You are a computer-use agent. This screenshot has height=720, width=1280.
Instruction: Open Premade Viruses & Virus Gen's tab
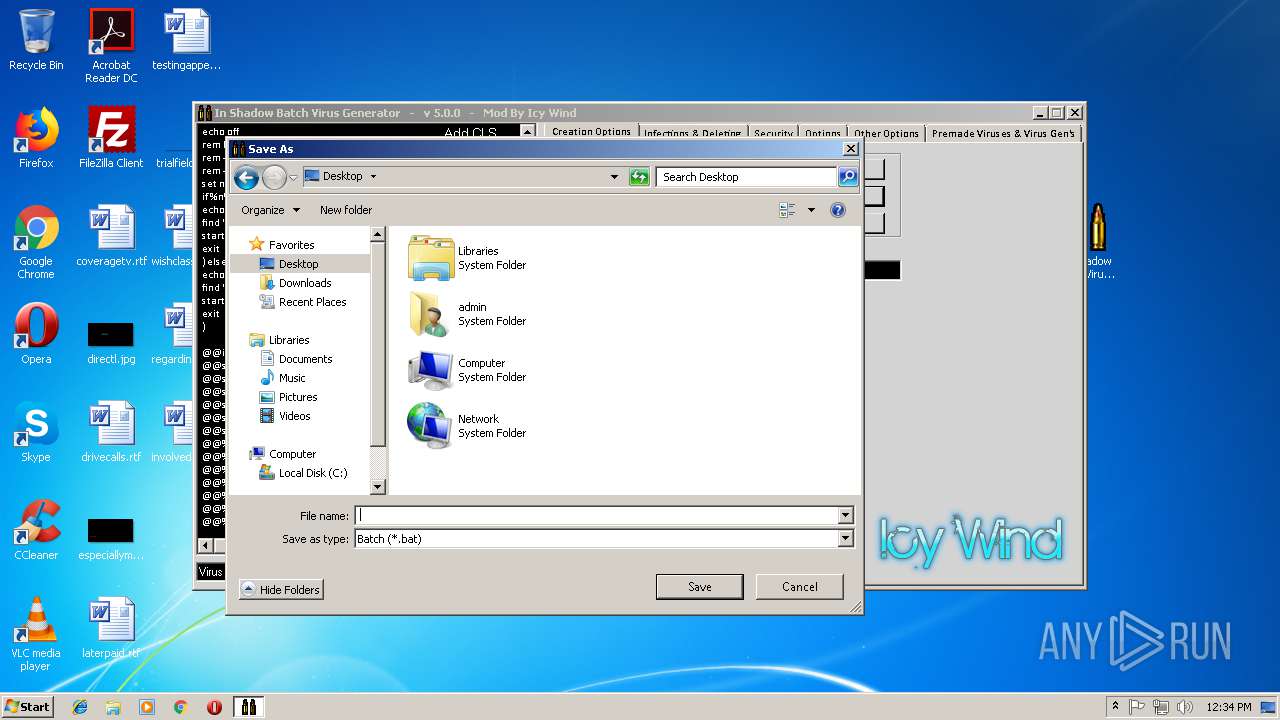(x=1003, y=133)
